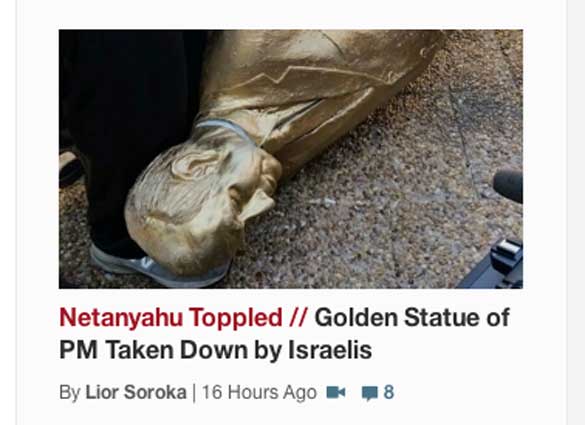Click the word "Israelis" in the headline
This screenshot has width=585, height=425.
coord(330,350)
